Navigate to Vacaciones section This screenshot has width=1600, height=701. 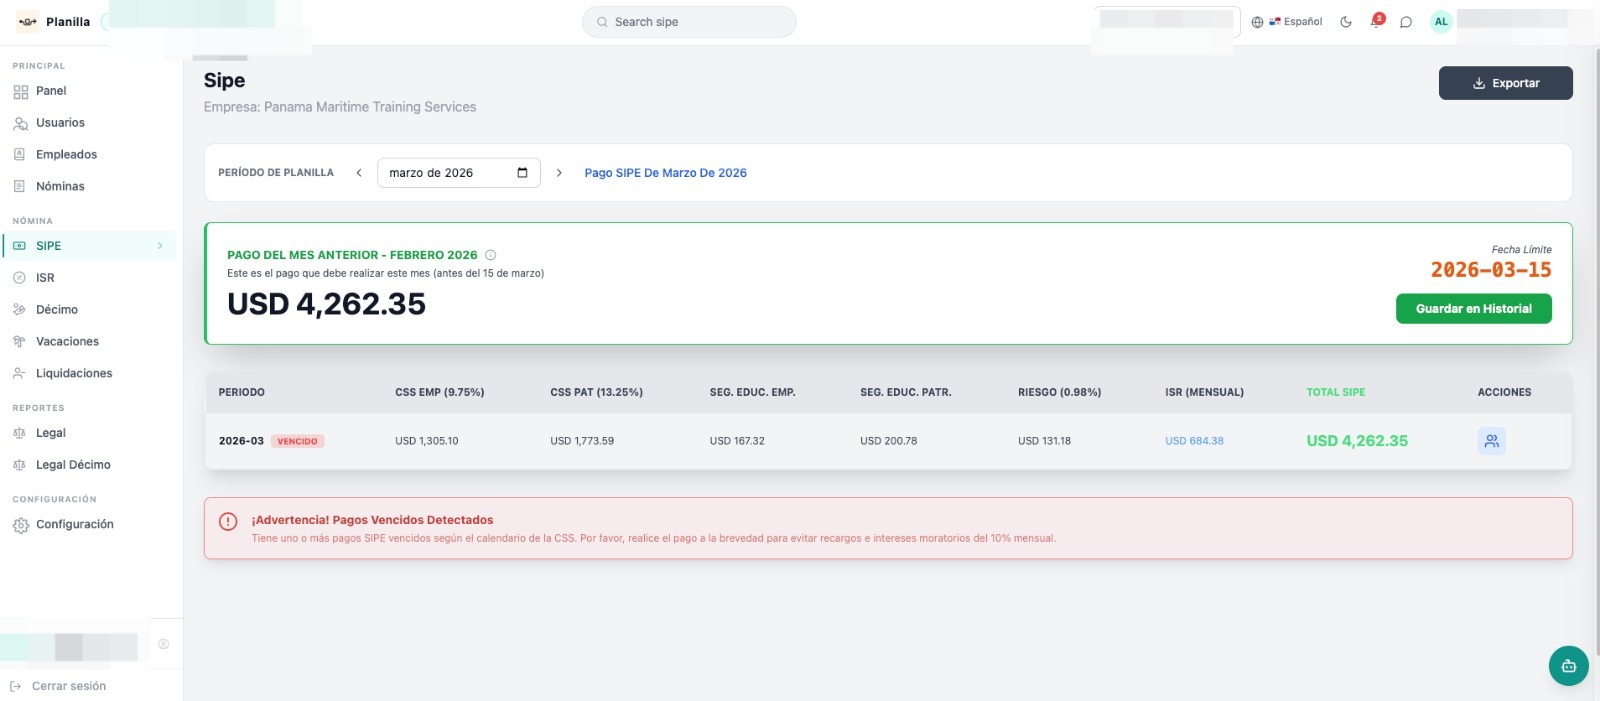tap(67, 342)
